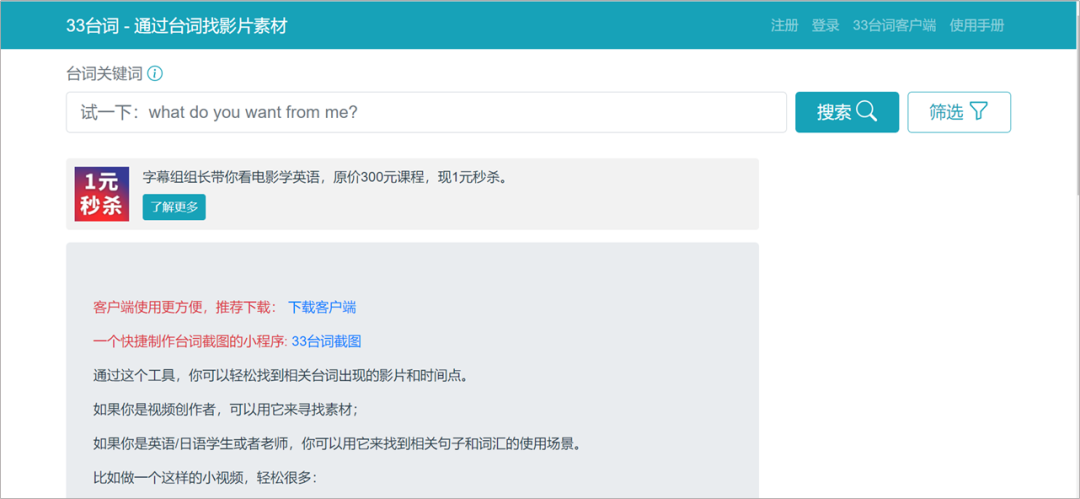Click the 台词关键词 field label
This screenshot has width=1080, height=499.
point(104,74)
